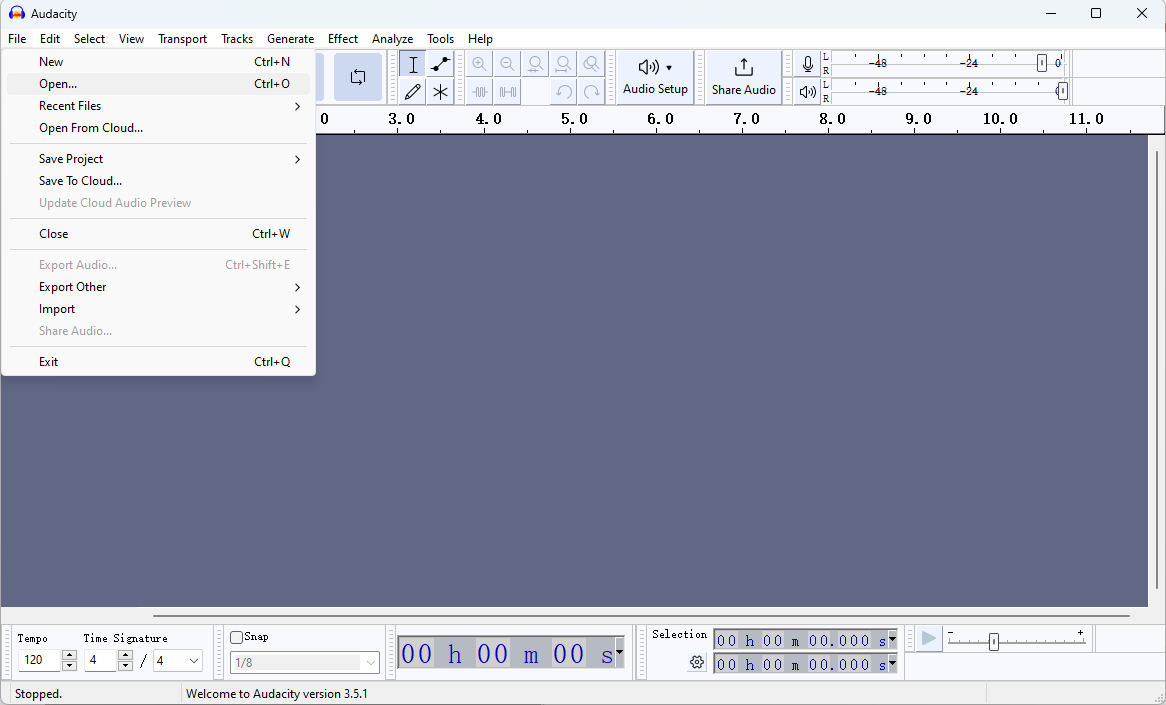Choose Open... from the File menu
1166x705 pixels.
(x=158, y=84)
